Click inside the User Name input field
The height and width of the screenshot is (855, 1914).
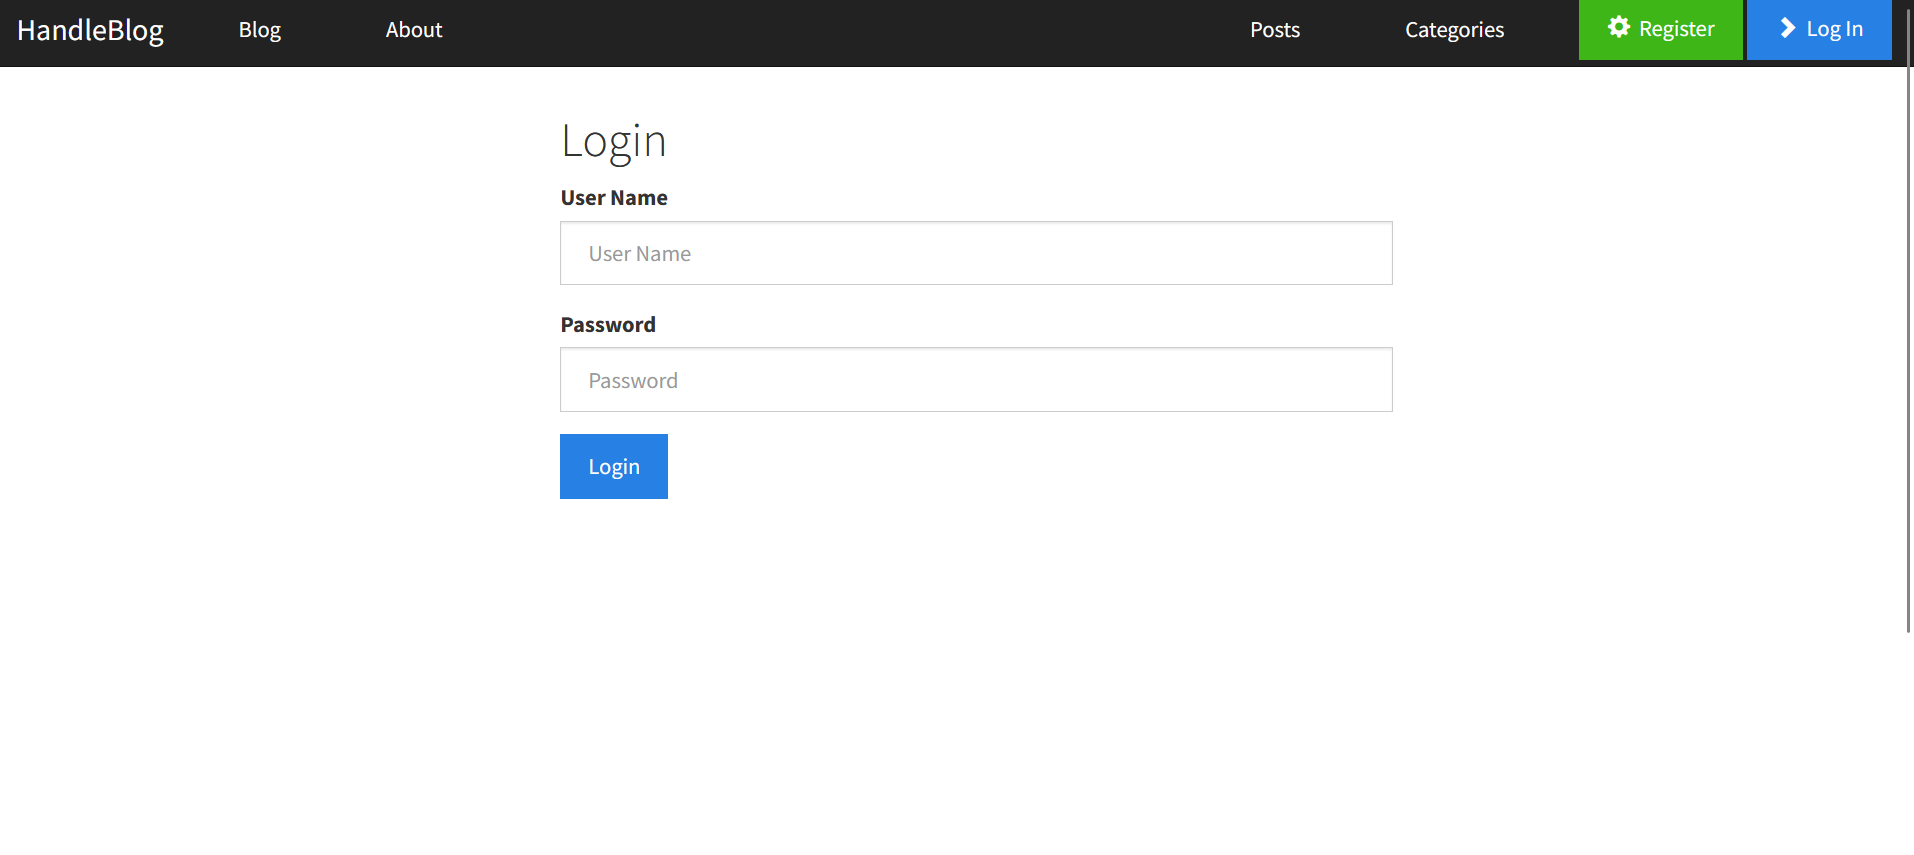975,253
